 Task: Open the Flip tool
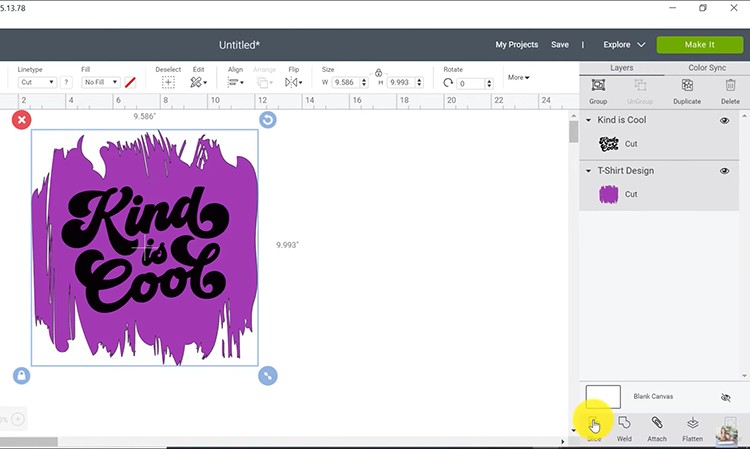pyautogui.click(x=293, y=82)
